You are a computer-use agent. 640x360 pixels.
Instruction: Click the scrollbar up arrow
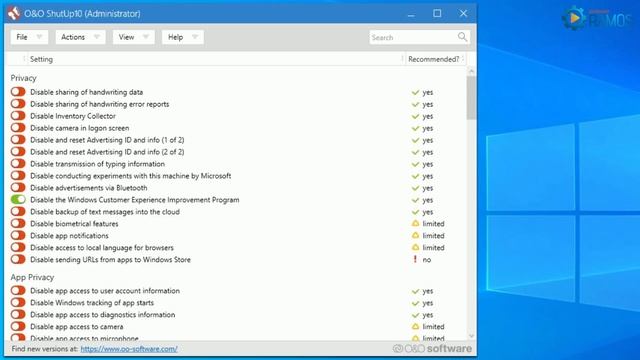coord(471,71)
